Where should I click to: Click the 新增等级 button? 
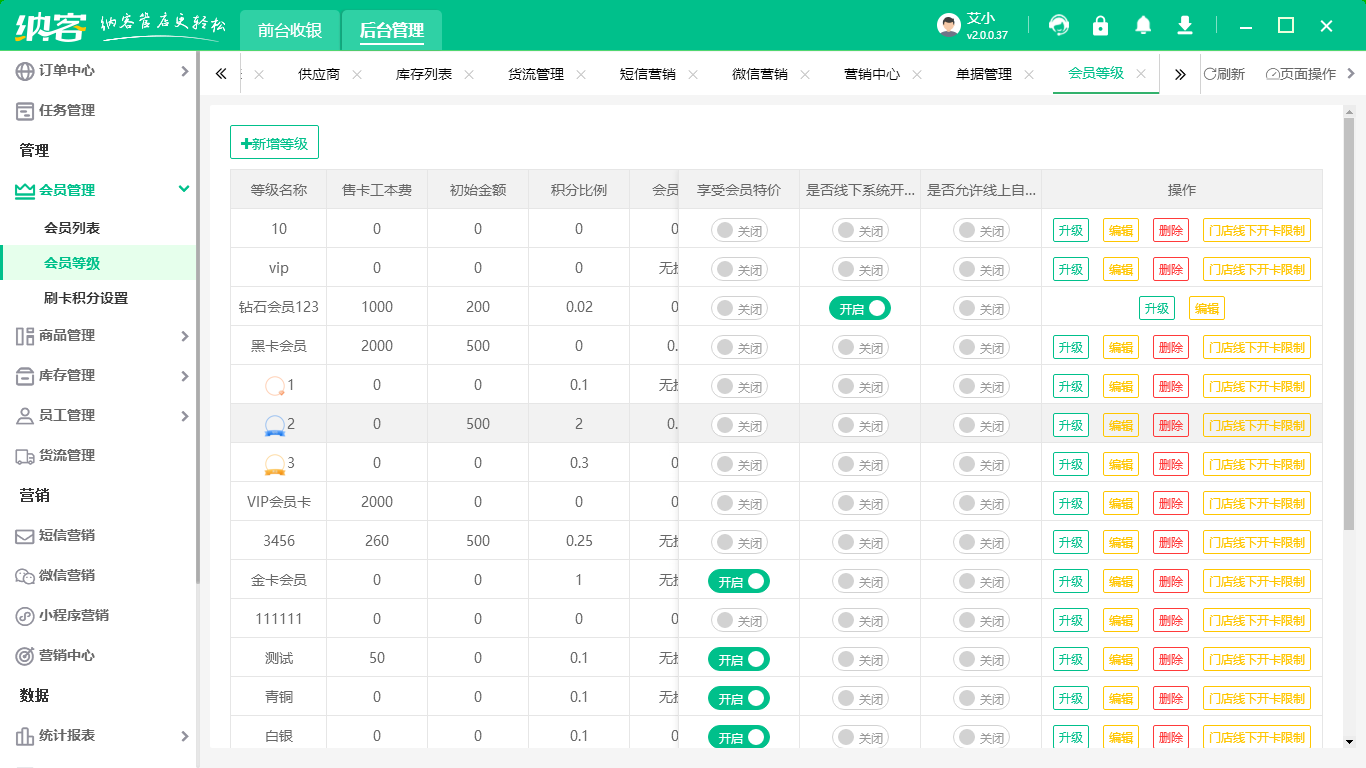coord(274,143)
